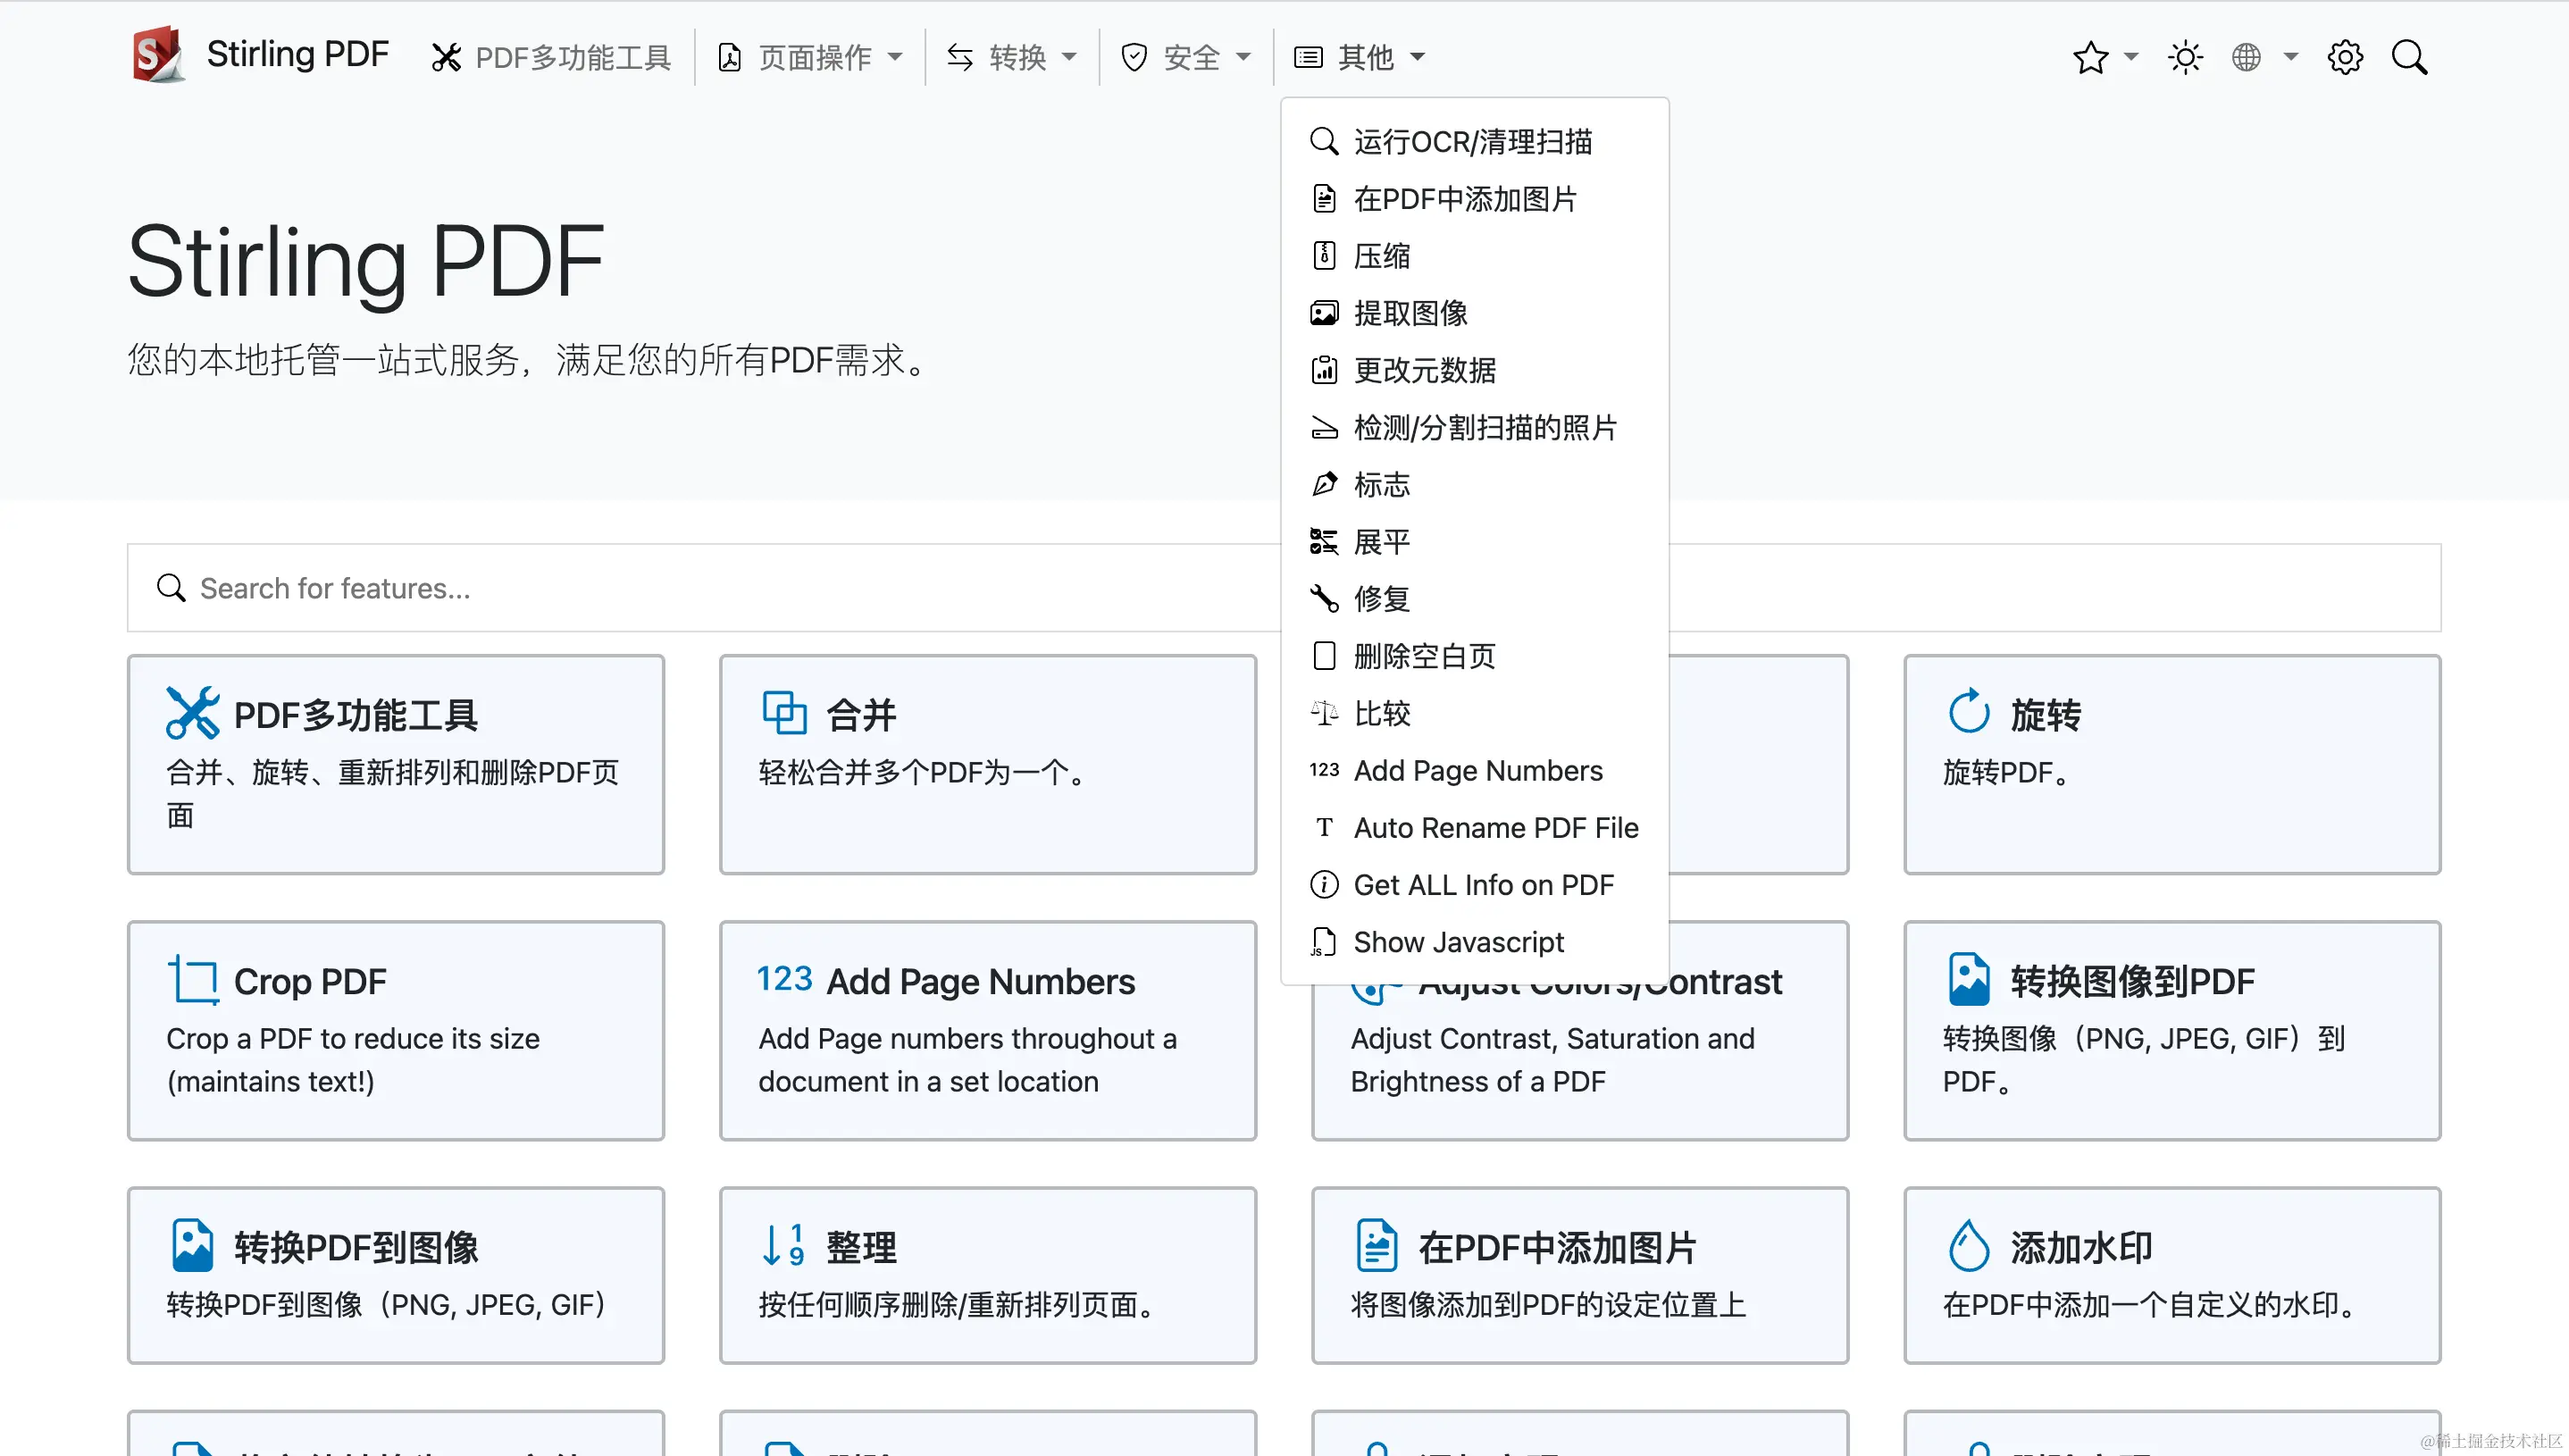
Task: Click the blank page icon for 删除空白页
Action: [x=1324, y=655]
